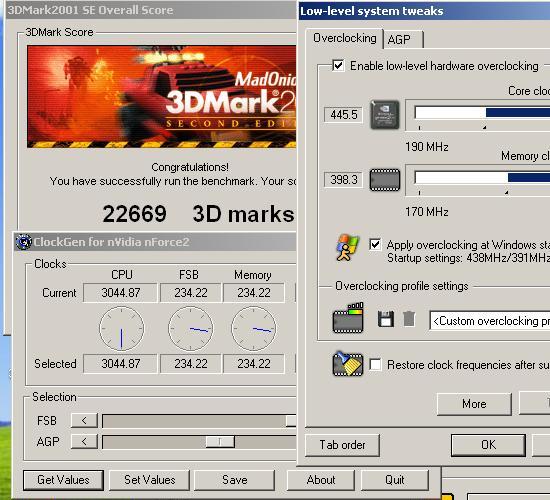Confirm with the OK button
The width and height of the screenshot is (550, 500).
(x=488, y=445)
